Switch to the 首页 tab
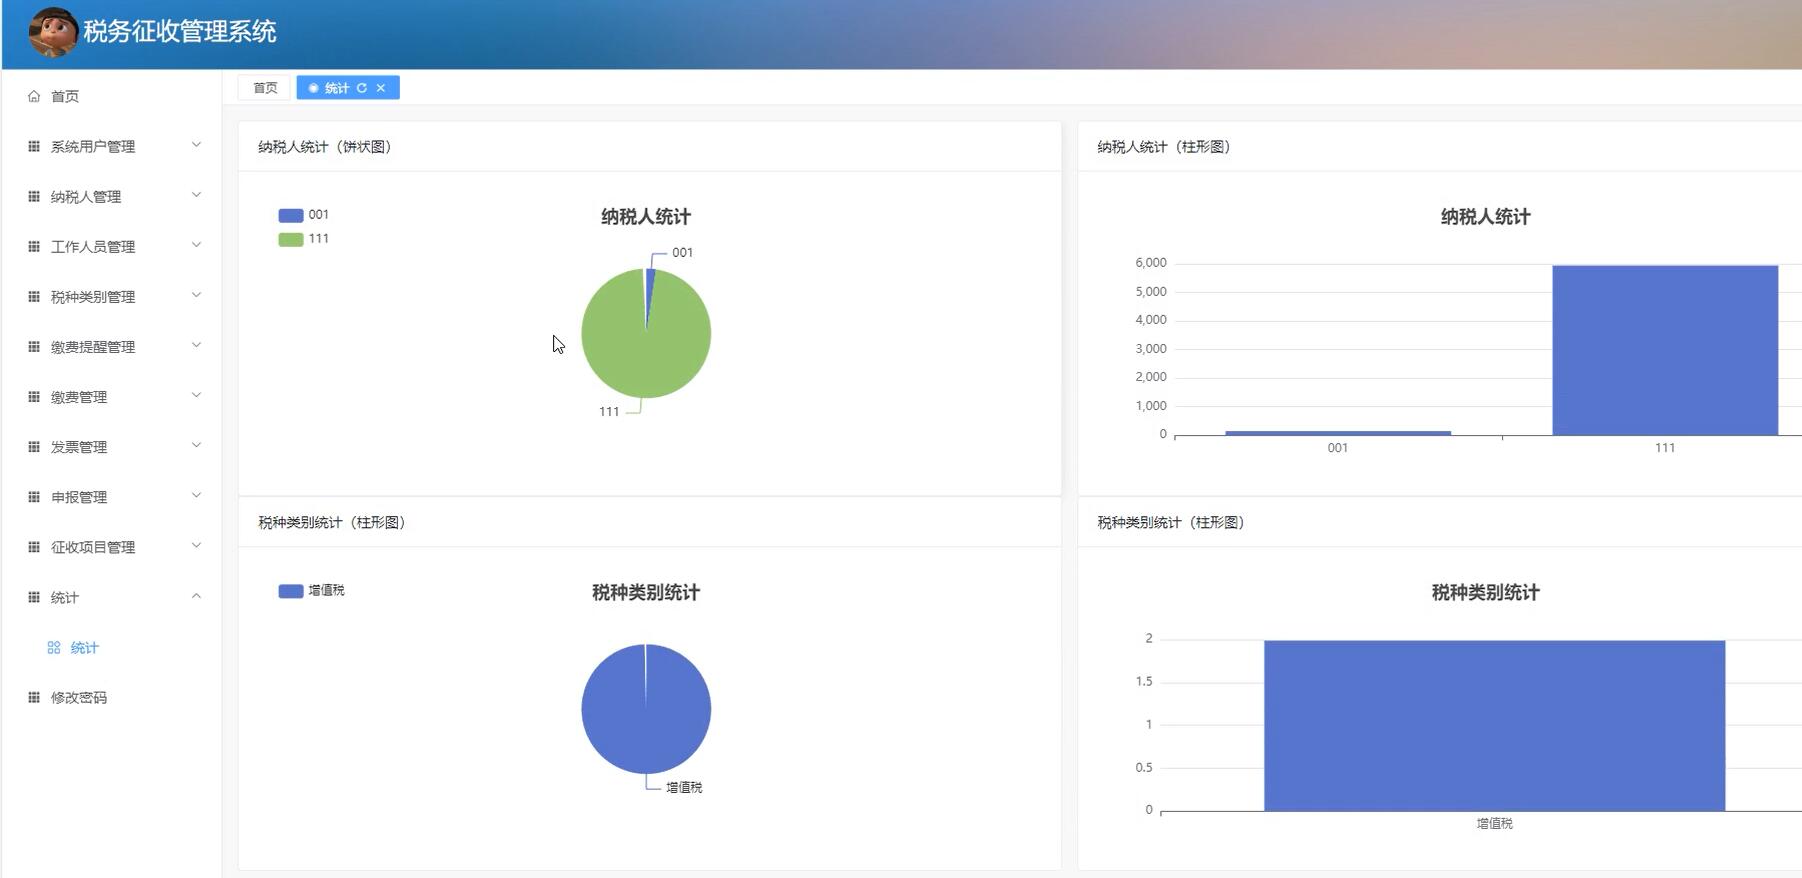The width and height of the screenshot is (1802, 878). coord(265,88)
